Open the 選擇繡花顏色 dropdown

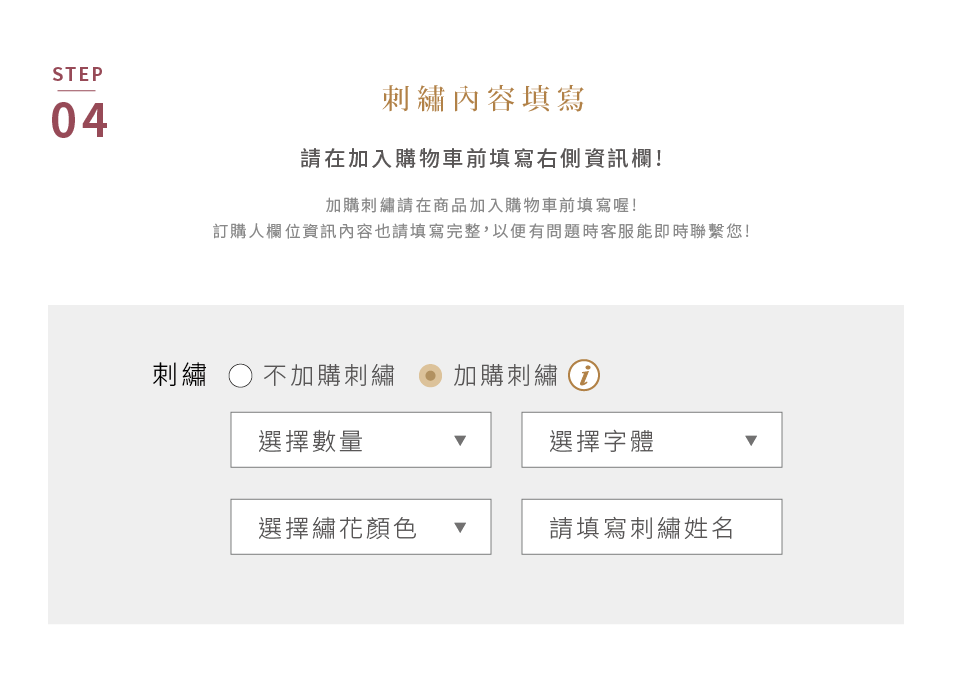pos(361,527)
